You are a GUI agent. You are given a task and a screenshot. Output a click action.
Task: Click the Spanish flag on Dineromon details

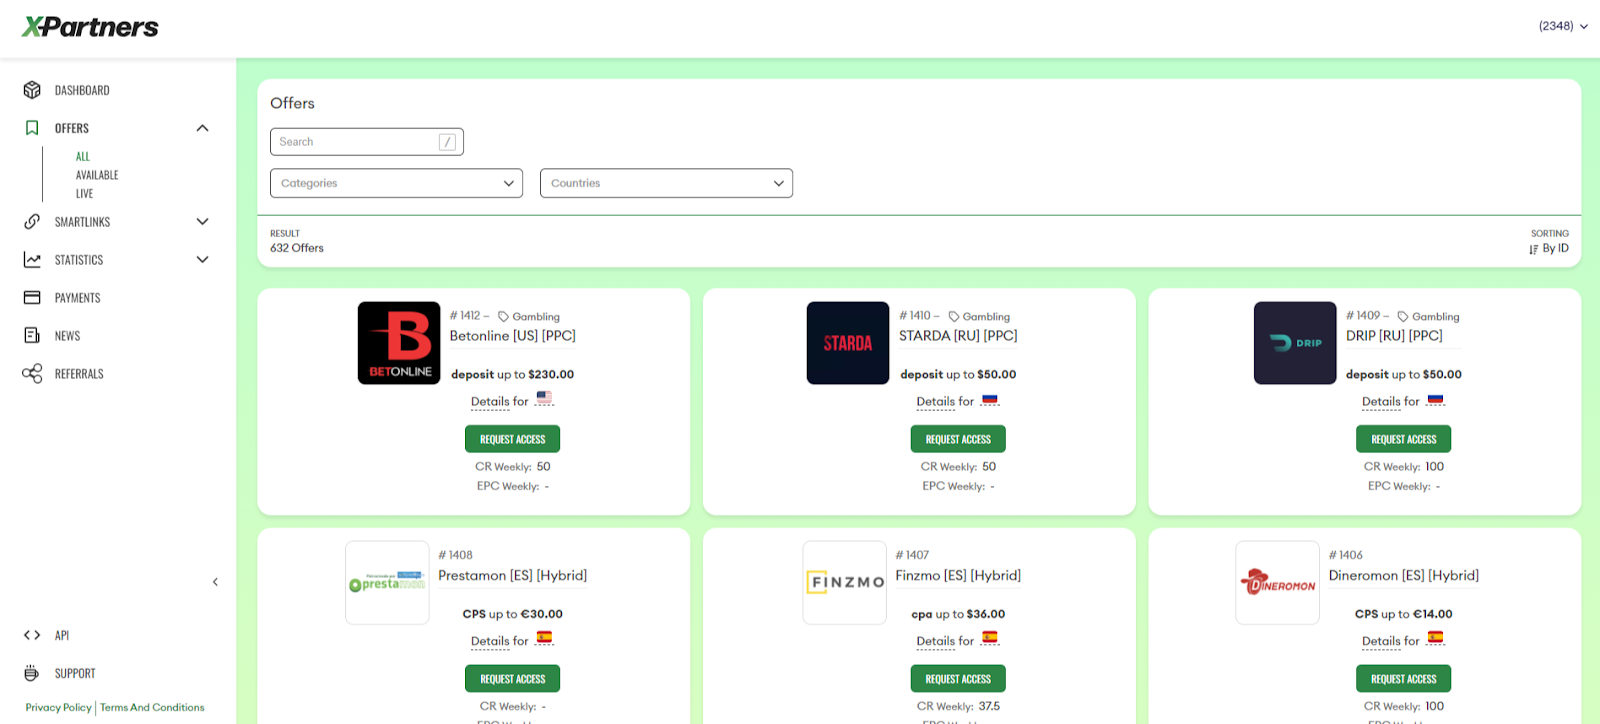[x=1435, y=638]
